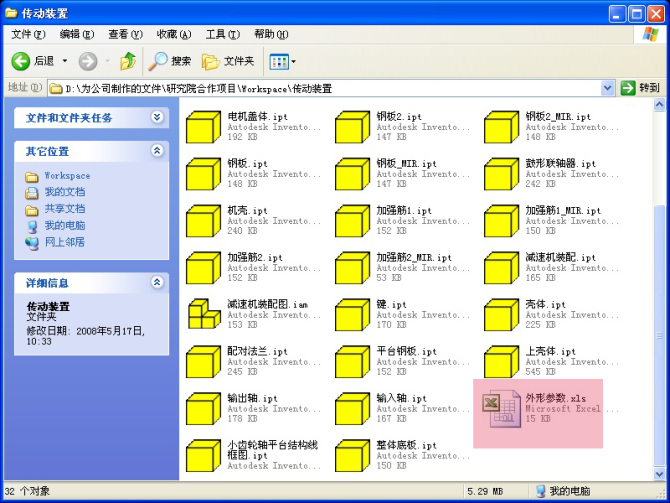
Task: Select the 加强筋1.ipt file icon
Action: (352, 221)
